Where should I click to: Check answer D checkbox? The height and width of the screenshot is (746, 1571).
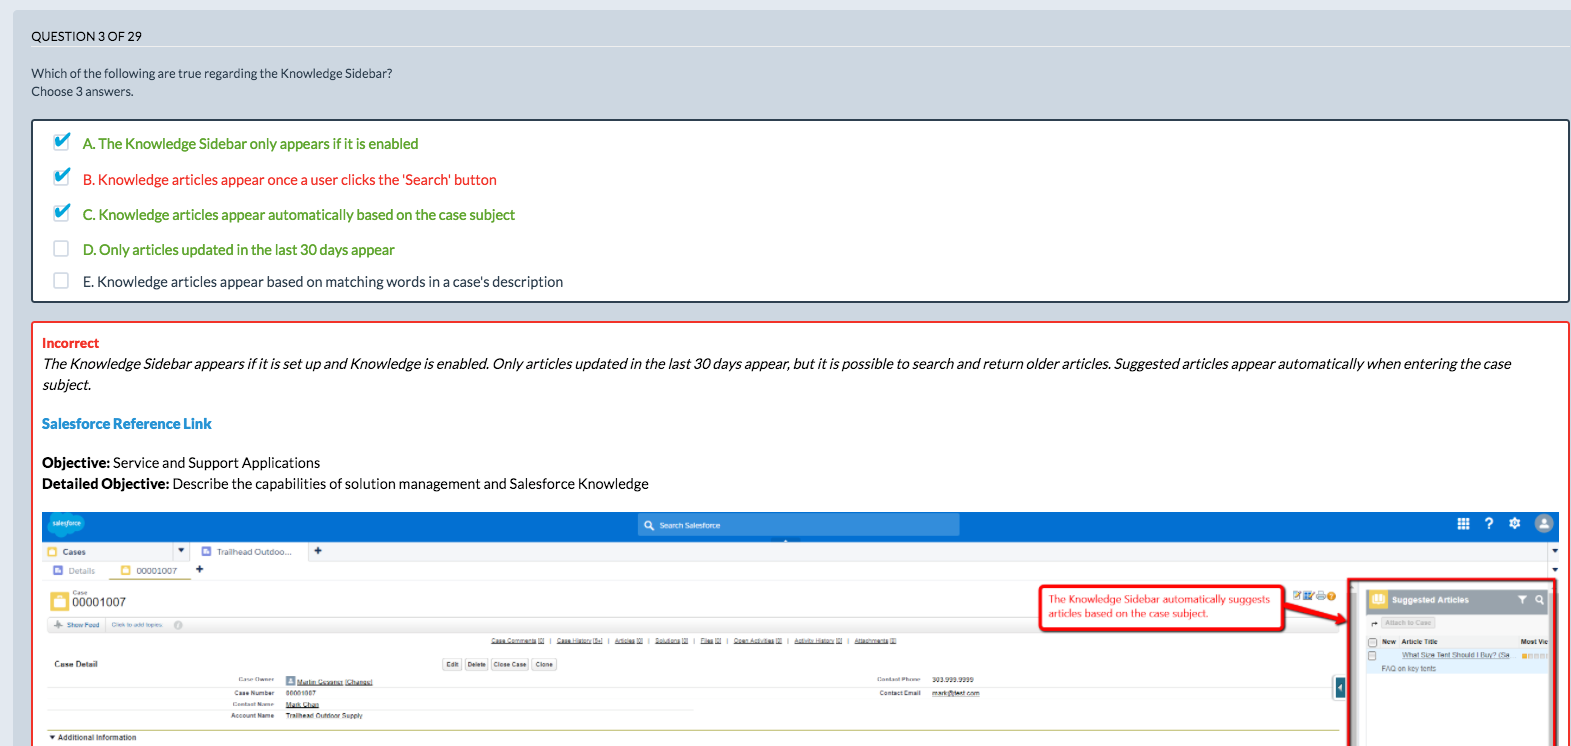click(61, 248)
